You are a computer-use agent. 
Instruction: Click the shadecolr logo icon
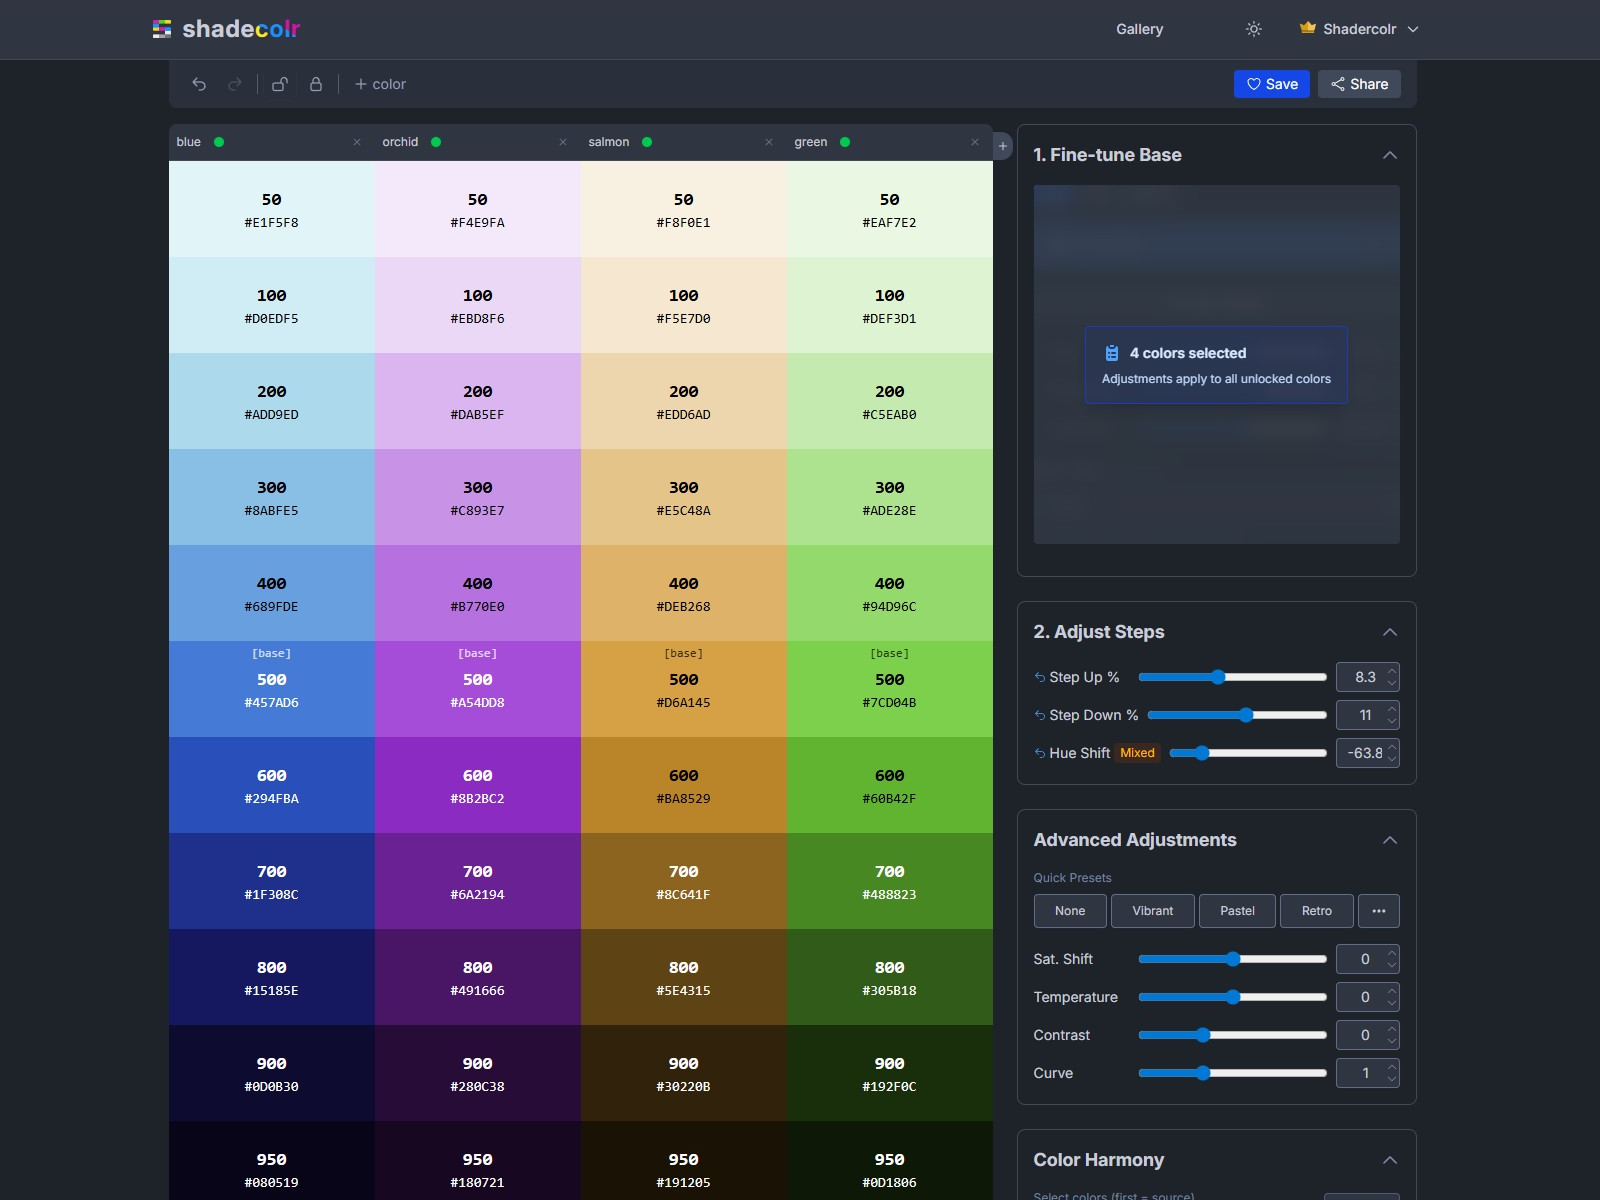(x=162, y=29)
